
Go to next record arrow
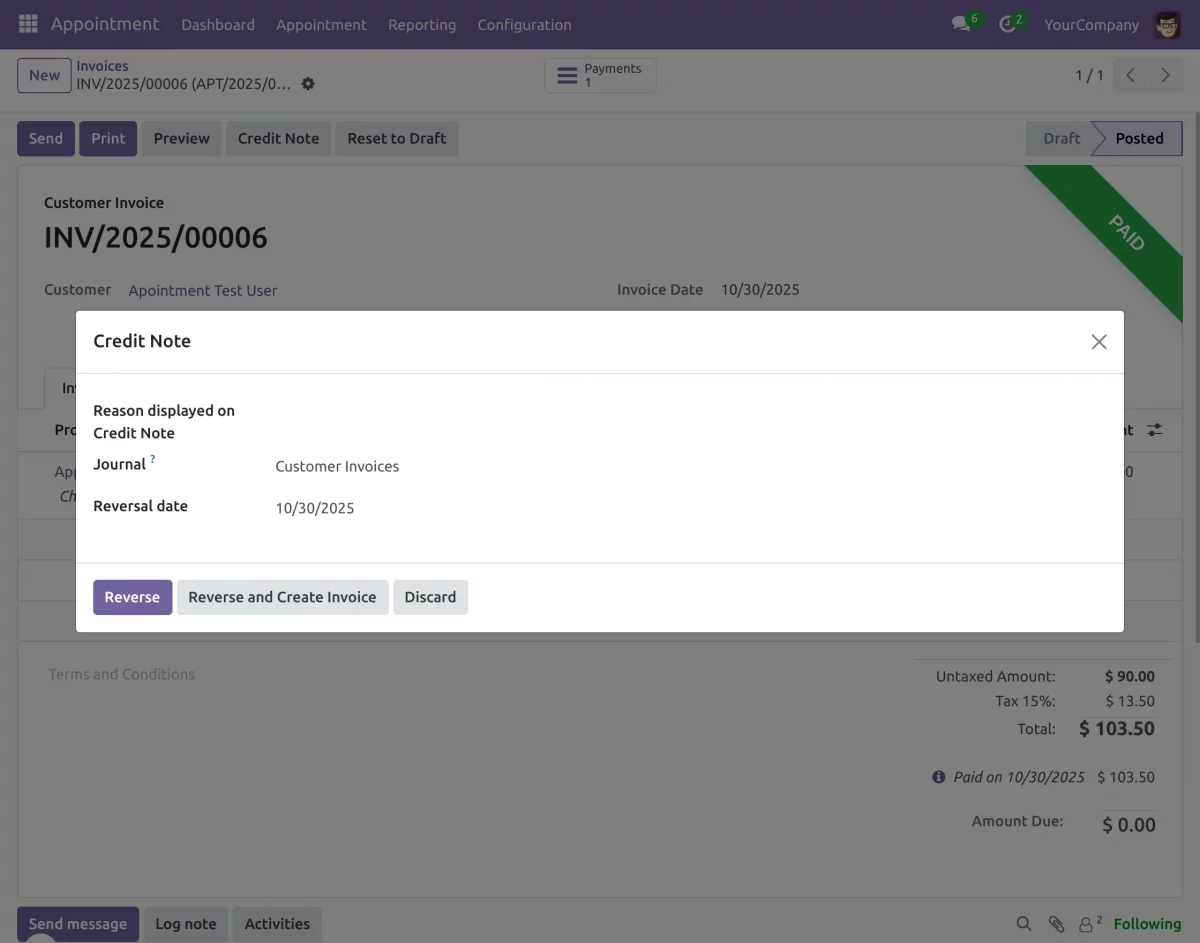tap(1165, 75)
